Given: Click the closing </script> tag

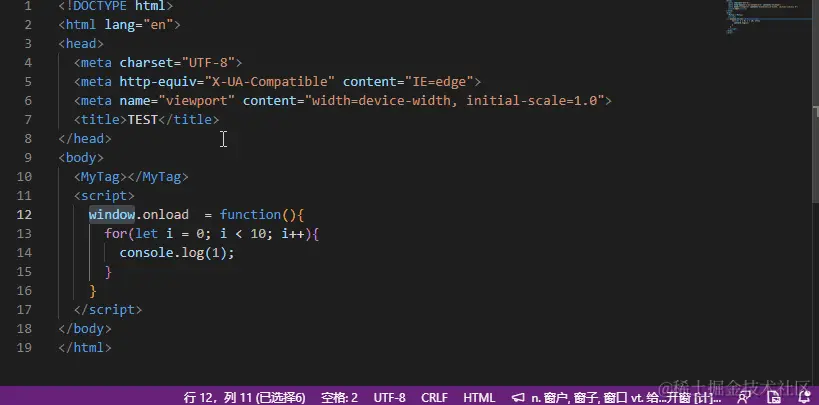Looking at the screenshot, I should pos(108,310).
